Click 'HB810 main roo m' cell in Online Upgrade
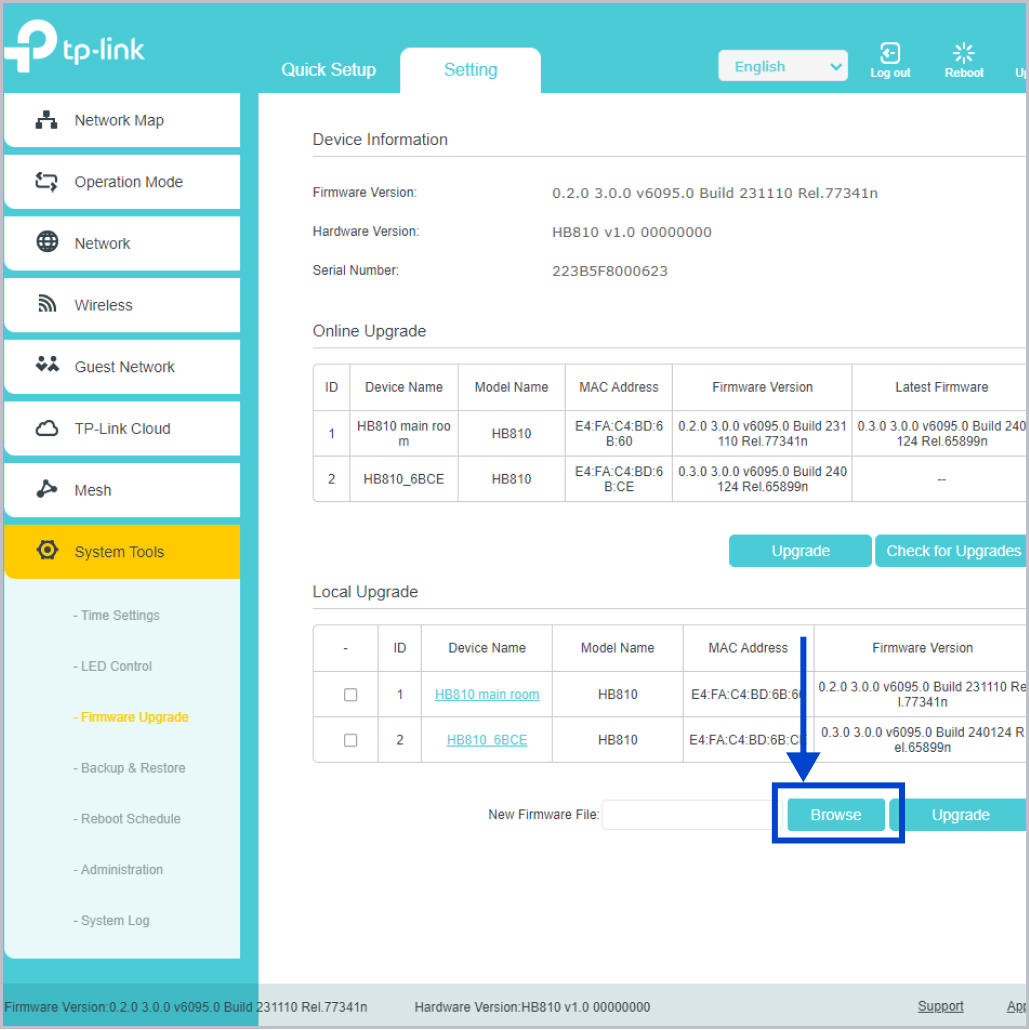The height and width of the screenshot is (1030, 1029). coord(403,434)
